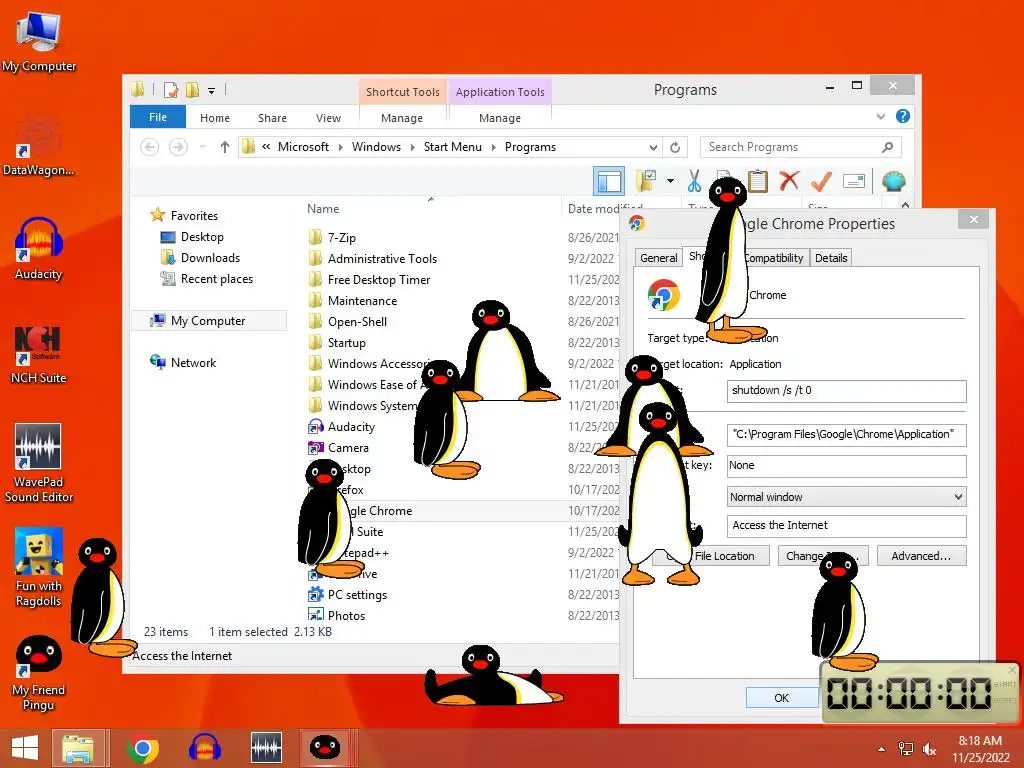Image resolution: width=1024 pixels, height=768 pixels.
Task: Click the Open-Shell settings shell icon
Action: click(893, 181)
